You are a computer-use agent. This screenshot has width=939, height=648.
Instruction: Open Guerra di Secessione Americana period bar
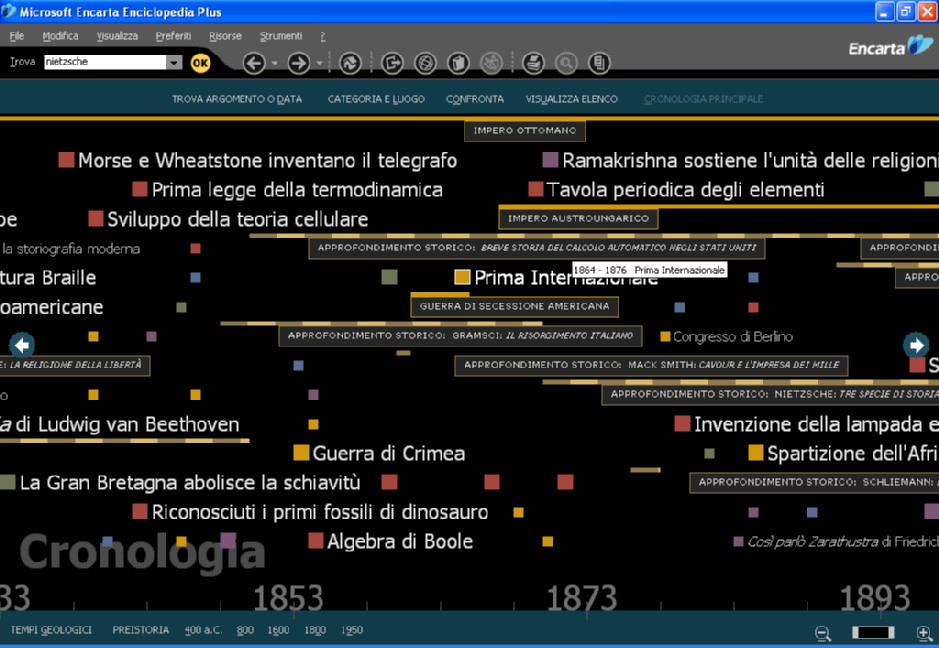[x=514, y=306]
